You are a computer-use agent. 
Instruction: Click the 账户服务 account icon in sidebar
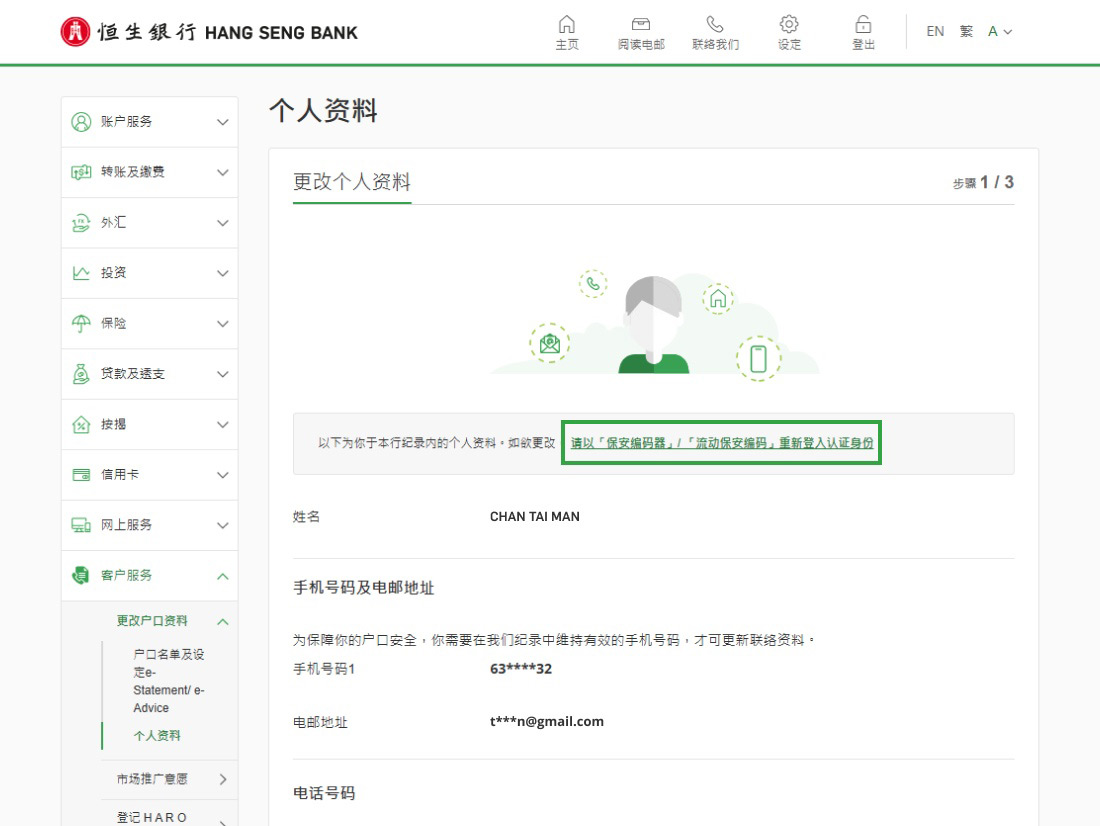coord(81,122)
